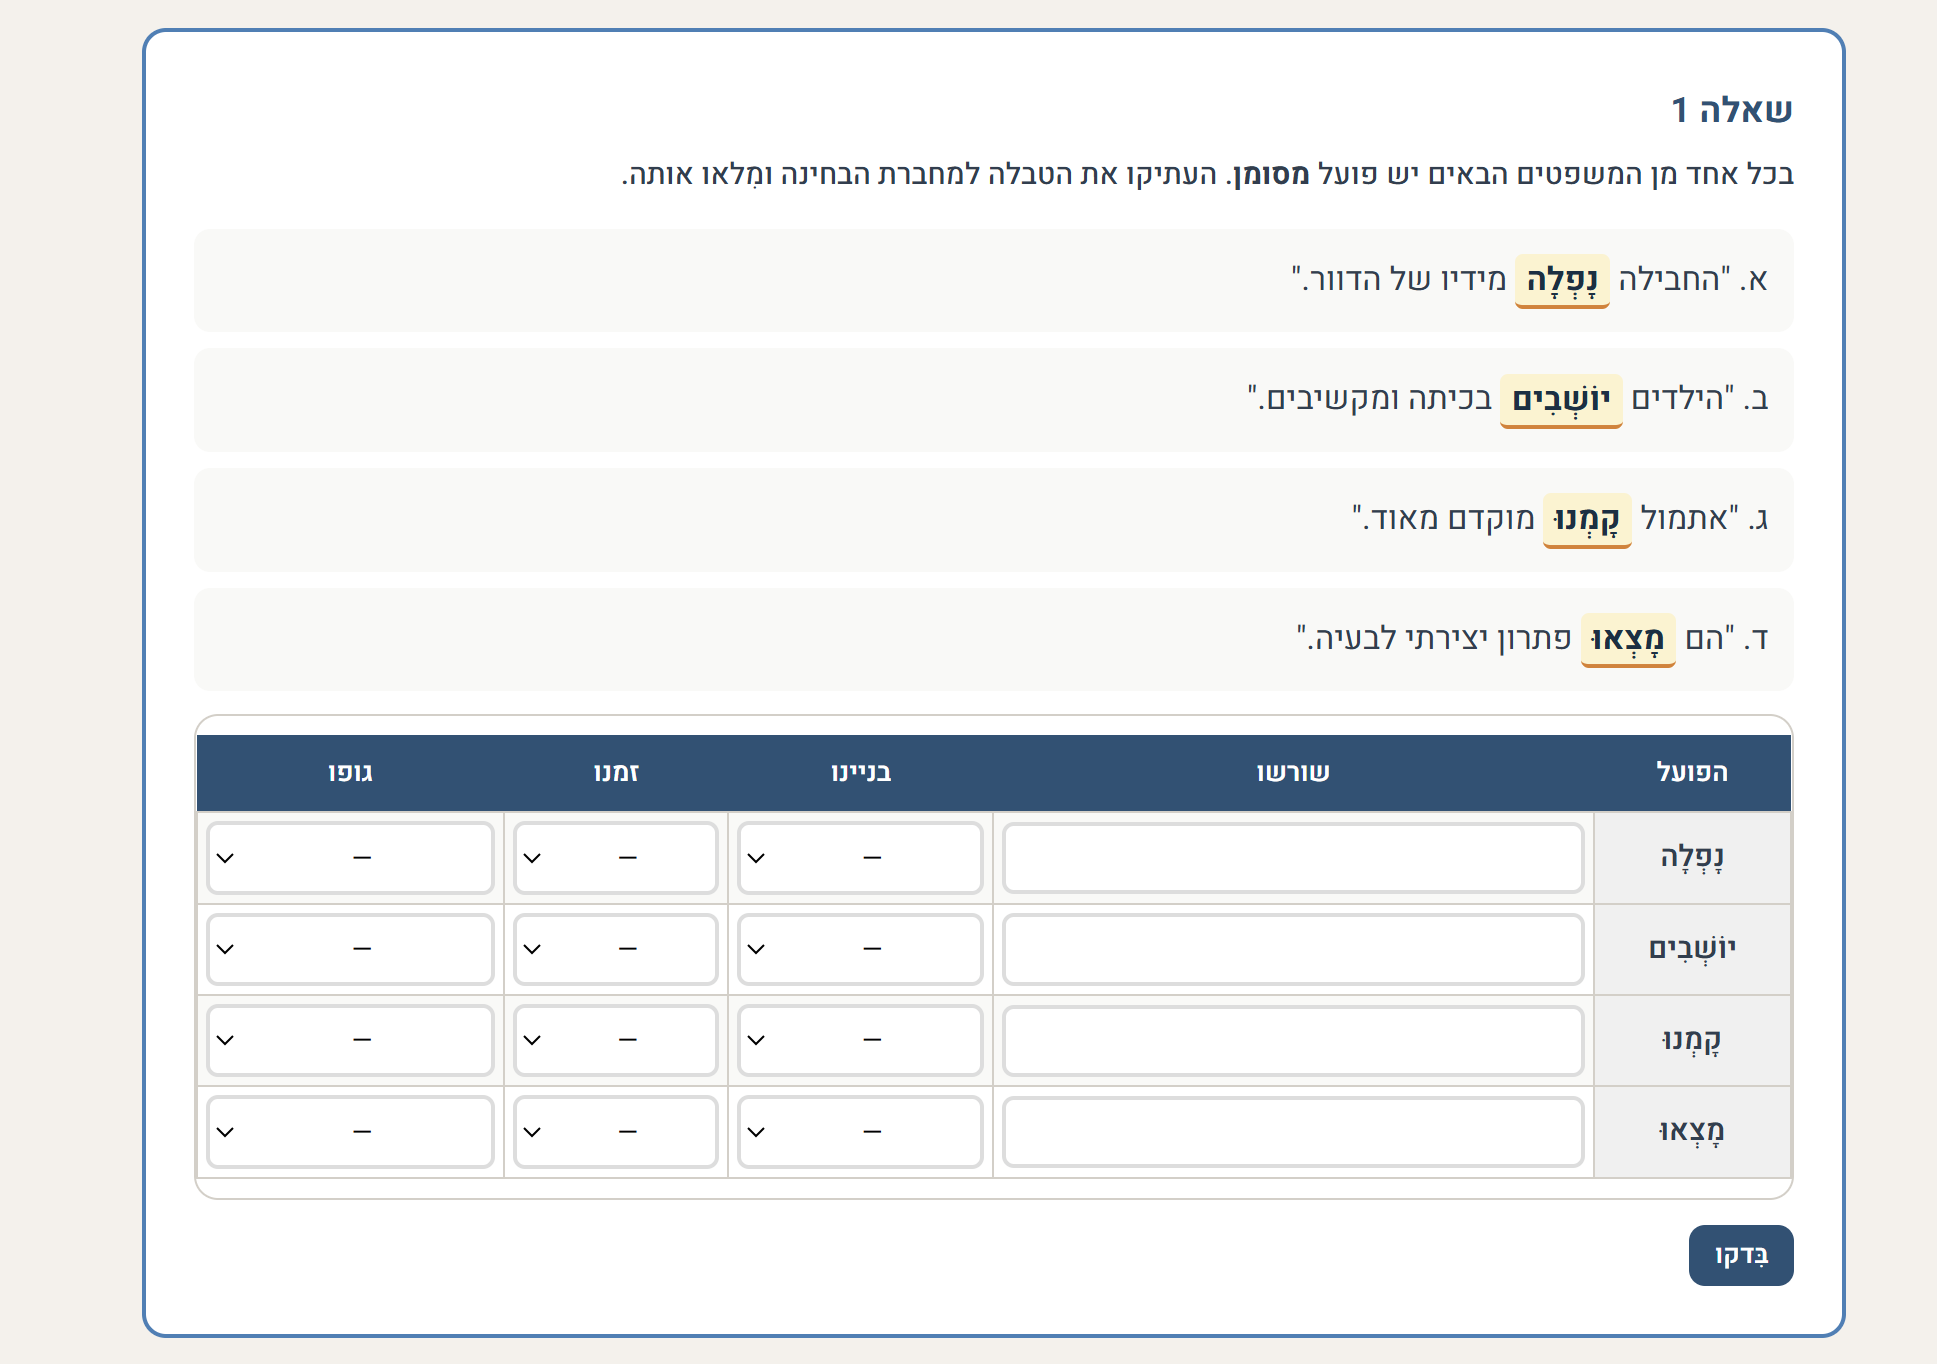Viewport: 1937px width, 1364px height.
Task: Open the זמנו dropdown for נָפְלָה row
Action: (x=616, y=858)
